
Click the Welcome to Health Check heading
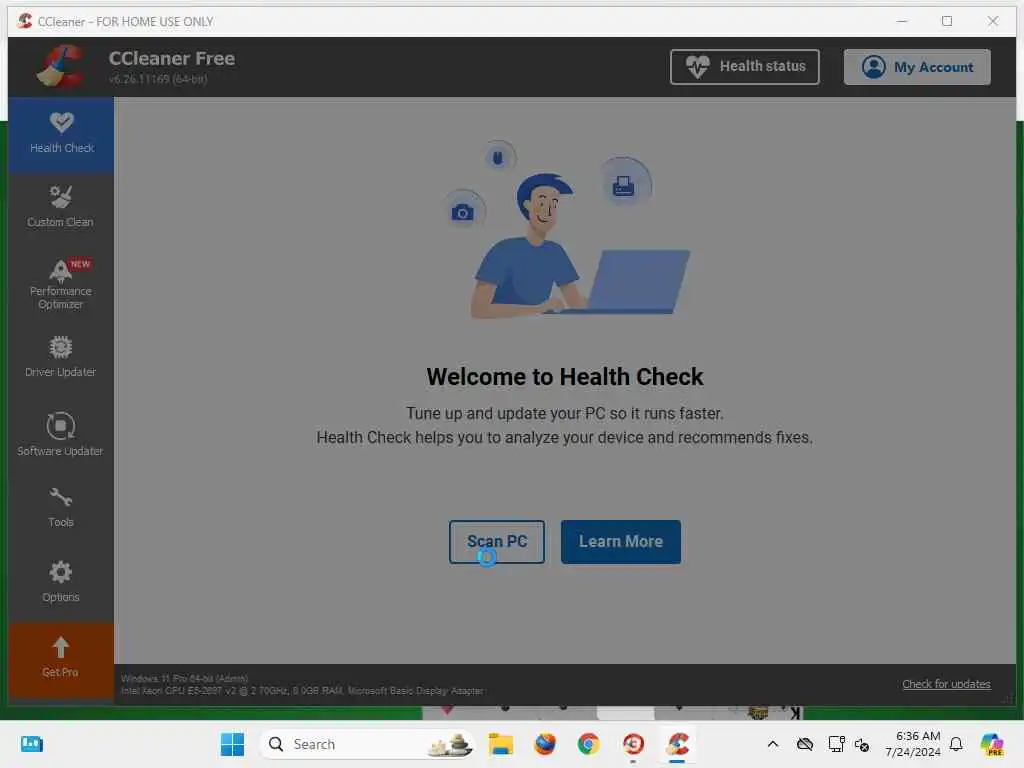click(x=565, y=377)
